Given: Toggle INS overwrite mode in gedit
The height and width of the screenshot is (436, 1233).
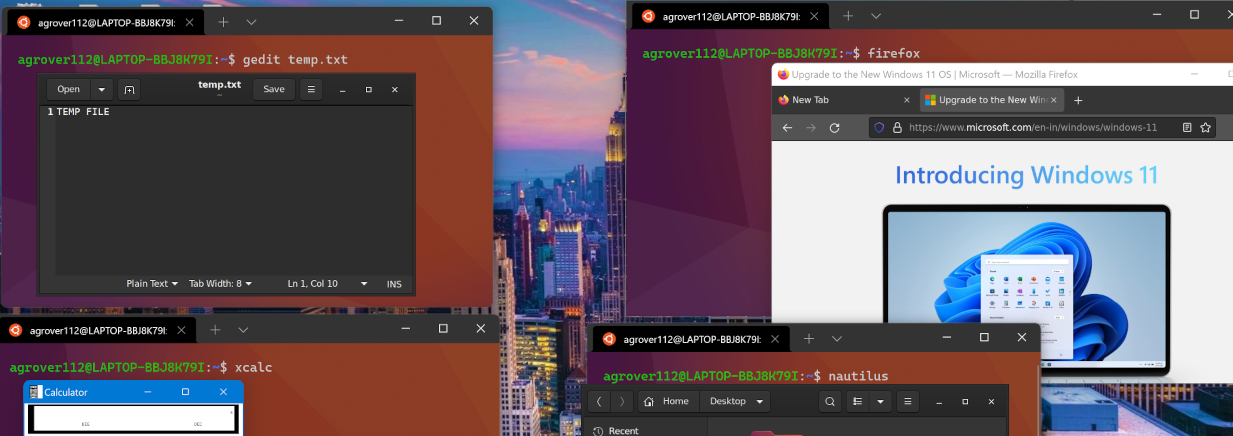Looking at the screenshot, I should pos(394,284).
